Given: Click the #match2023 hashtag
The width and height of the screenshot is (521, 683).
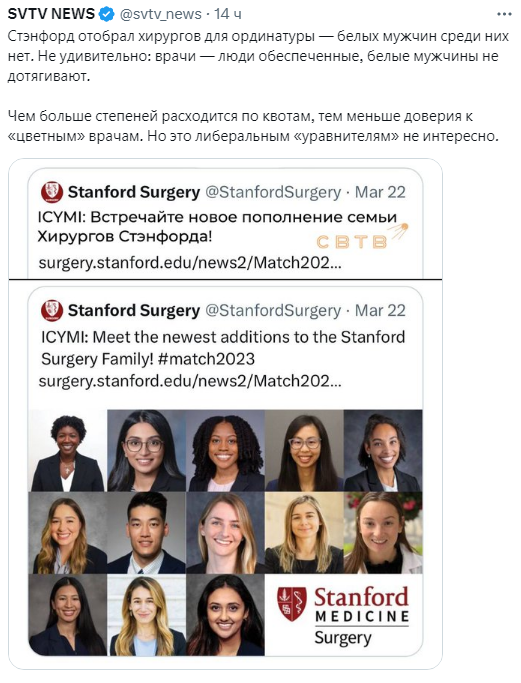Looking at the screenshot, I should [x=206, y=359].
